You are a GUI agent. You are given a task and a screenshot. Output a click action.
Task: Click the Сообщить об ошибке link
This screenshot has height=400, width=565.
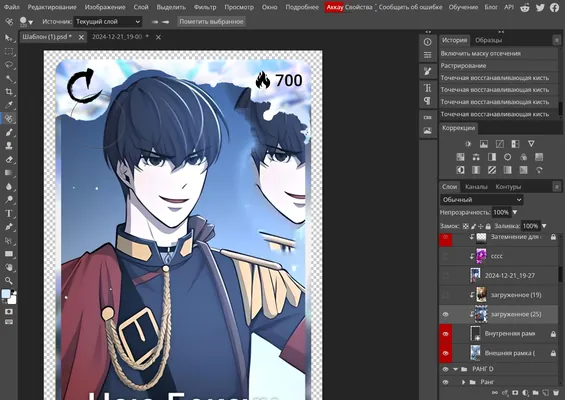(410, 7)
